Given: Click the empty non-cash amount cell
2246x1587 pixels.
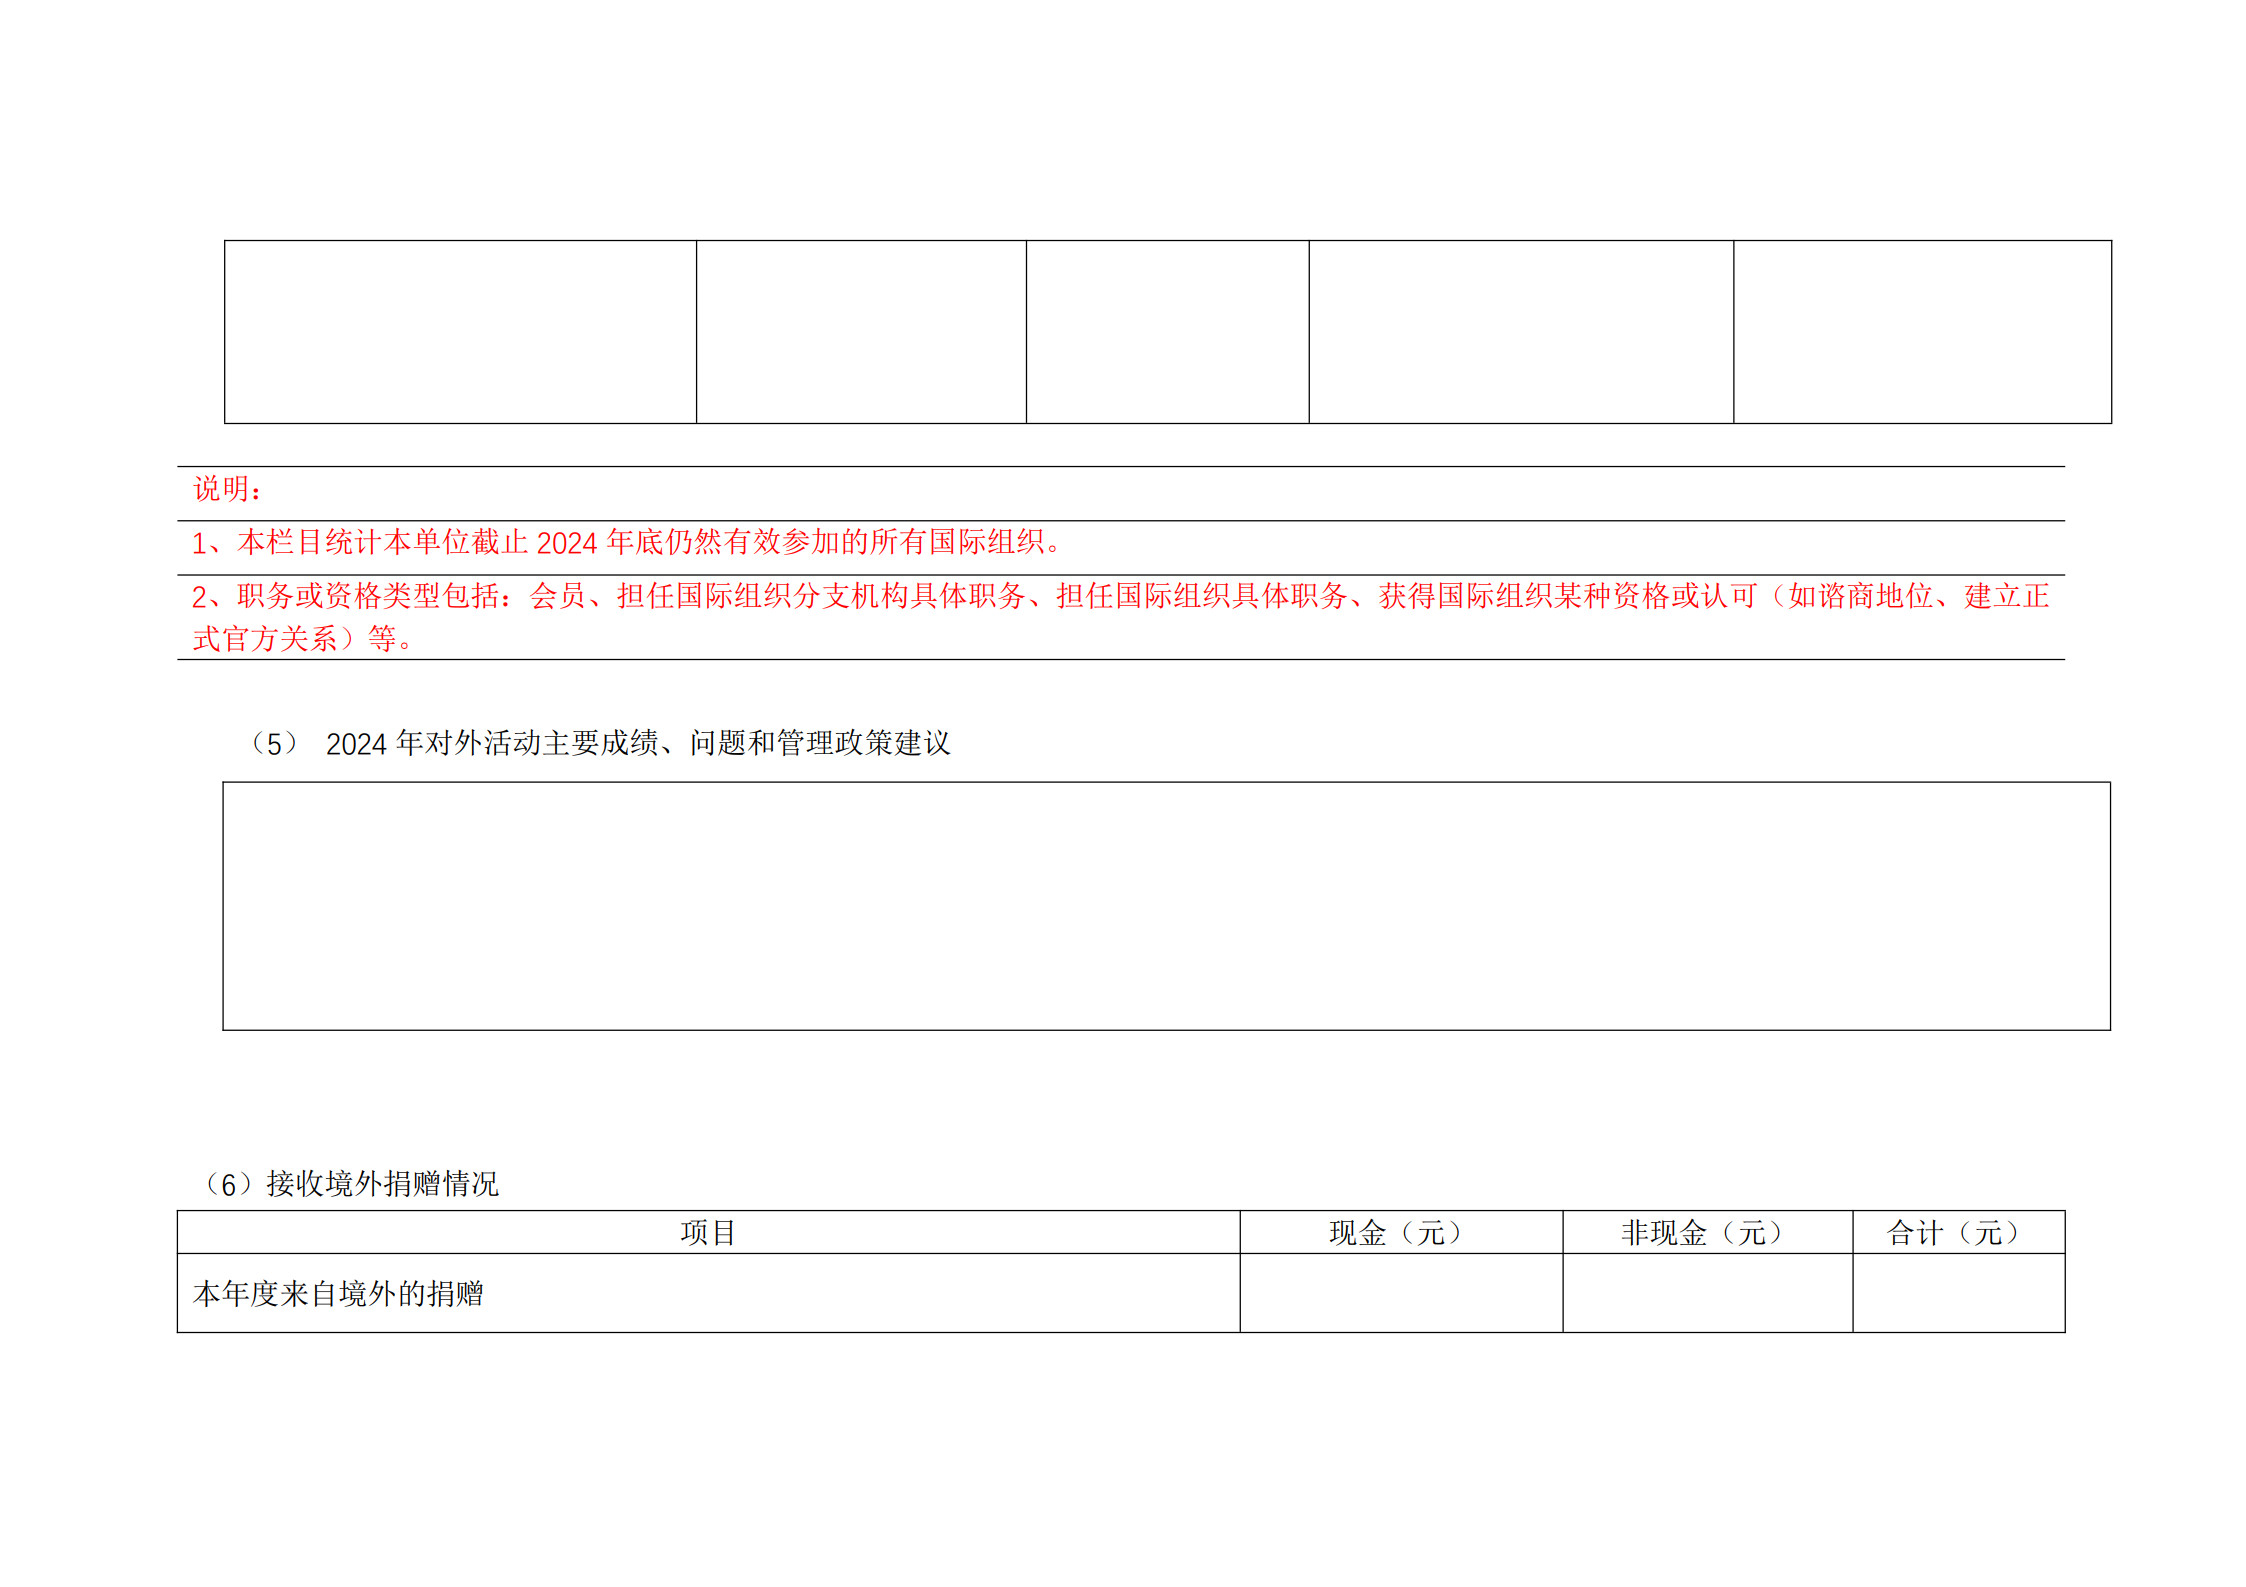Looking at the screenshot, I should tap(1706, 1292).
